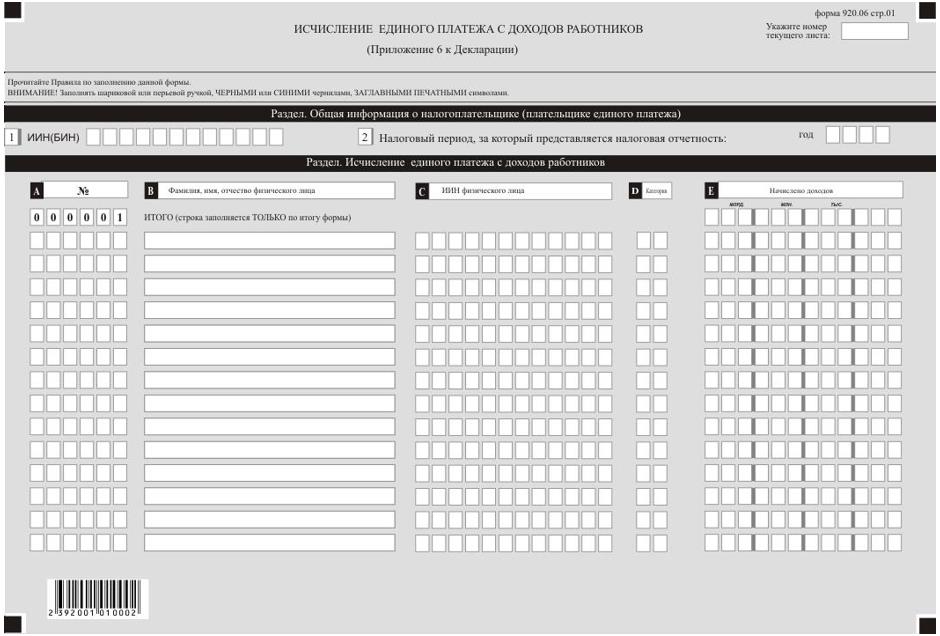Click the black B marker for the name column
The image size is (940, 636).
tap(151, 190)
